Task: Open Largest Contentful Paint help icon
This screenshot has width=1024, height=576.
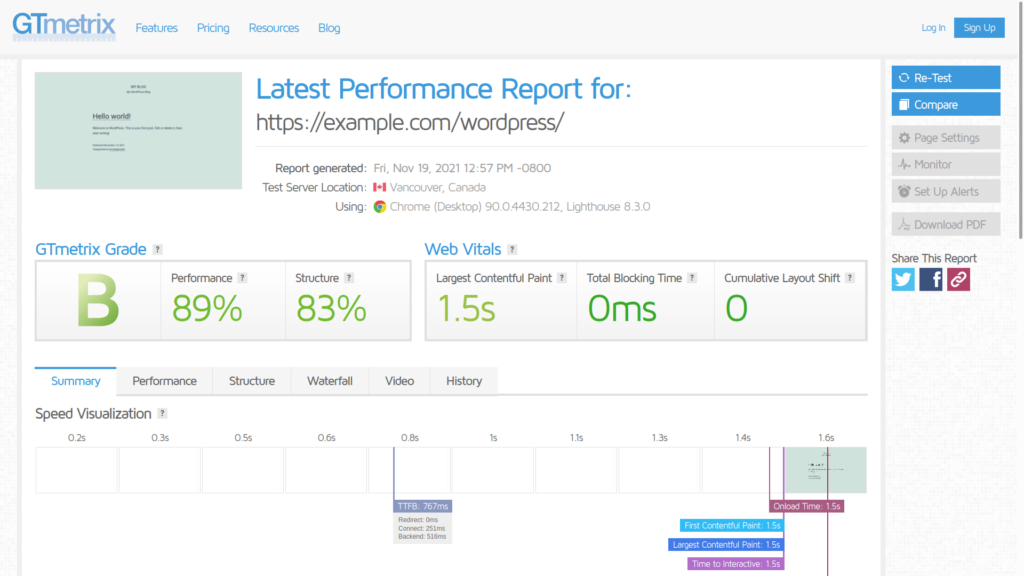Action: coord(562,278)
